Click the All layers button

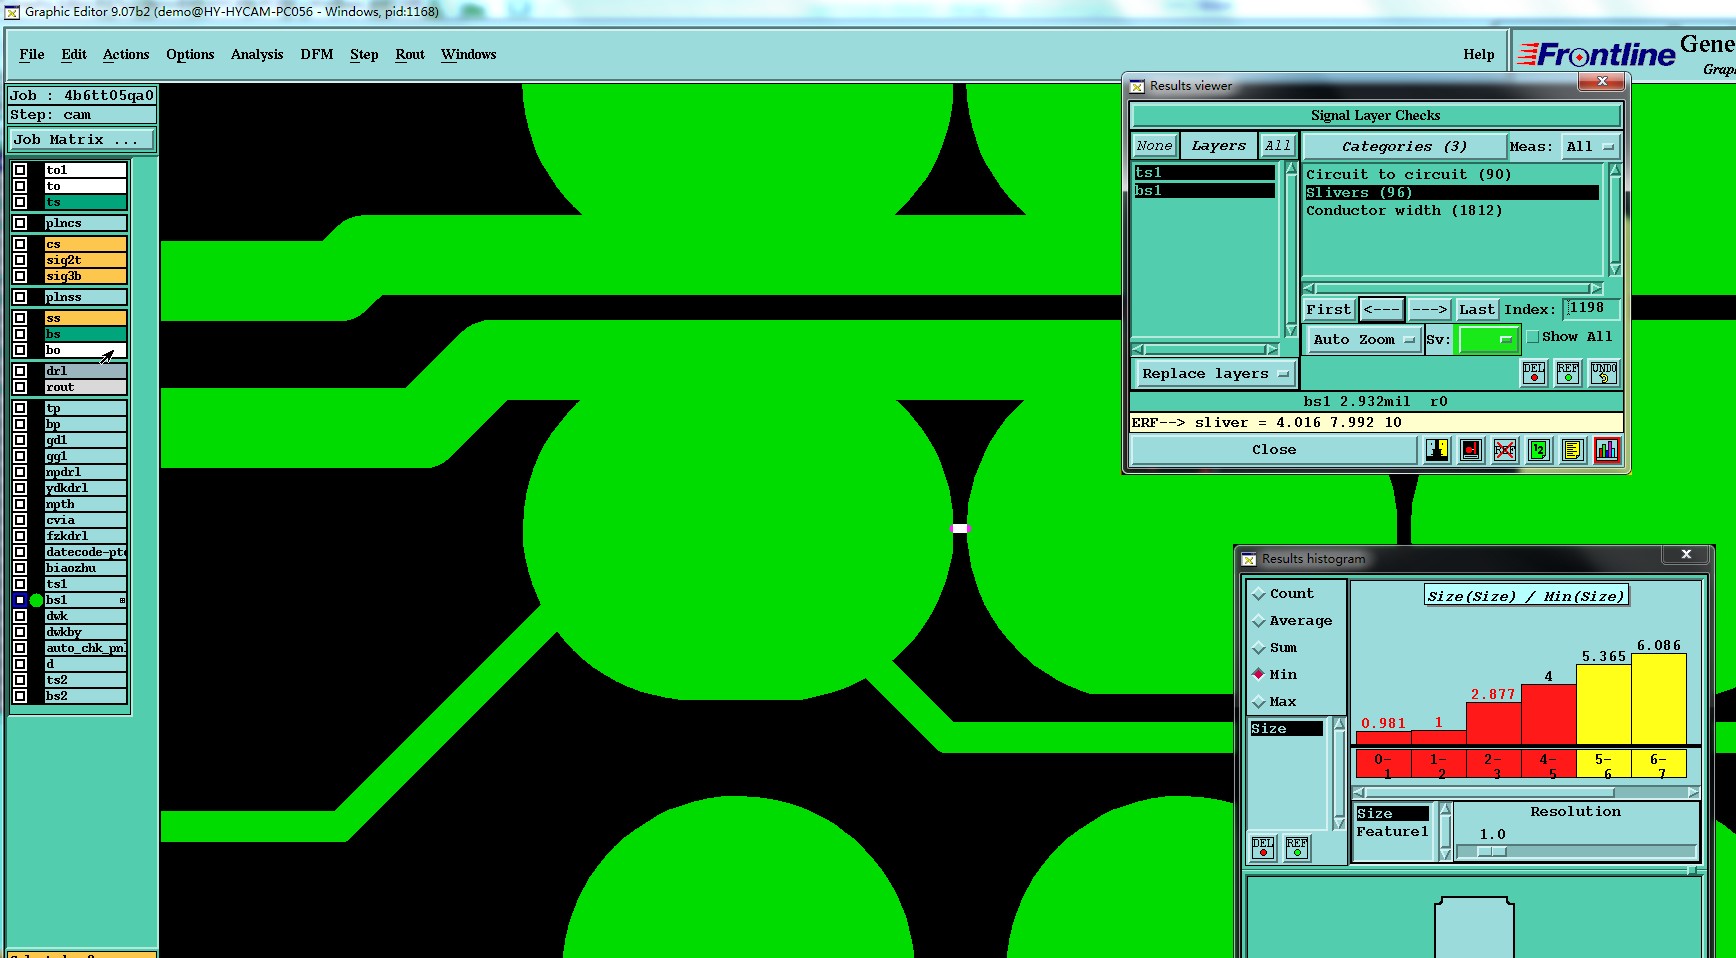coord(1277,146)
